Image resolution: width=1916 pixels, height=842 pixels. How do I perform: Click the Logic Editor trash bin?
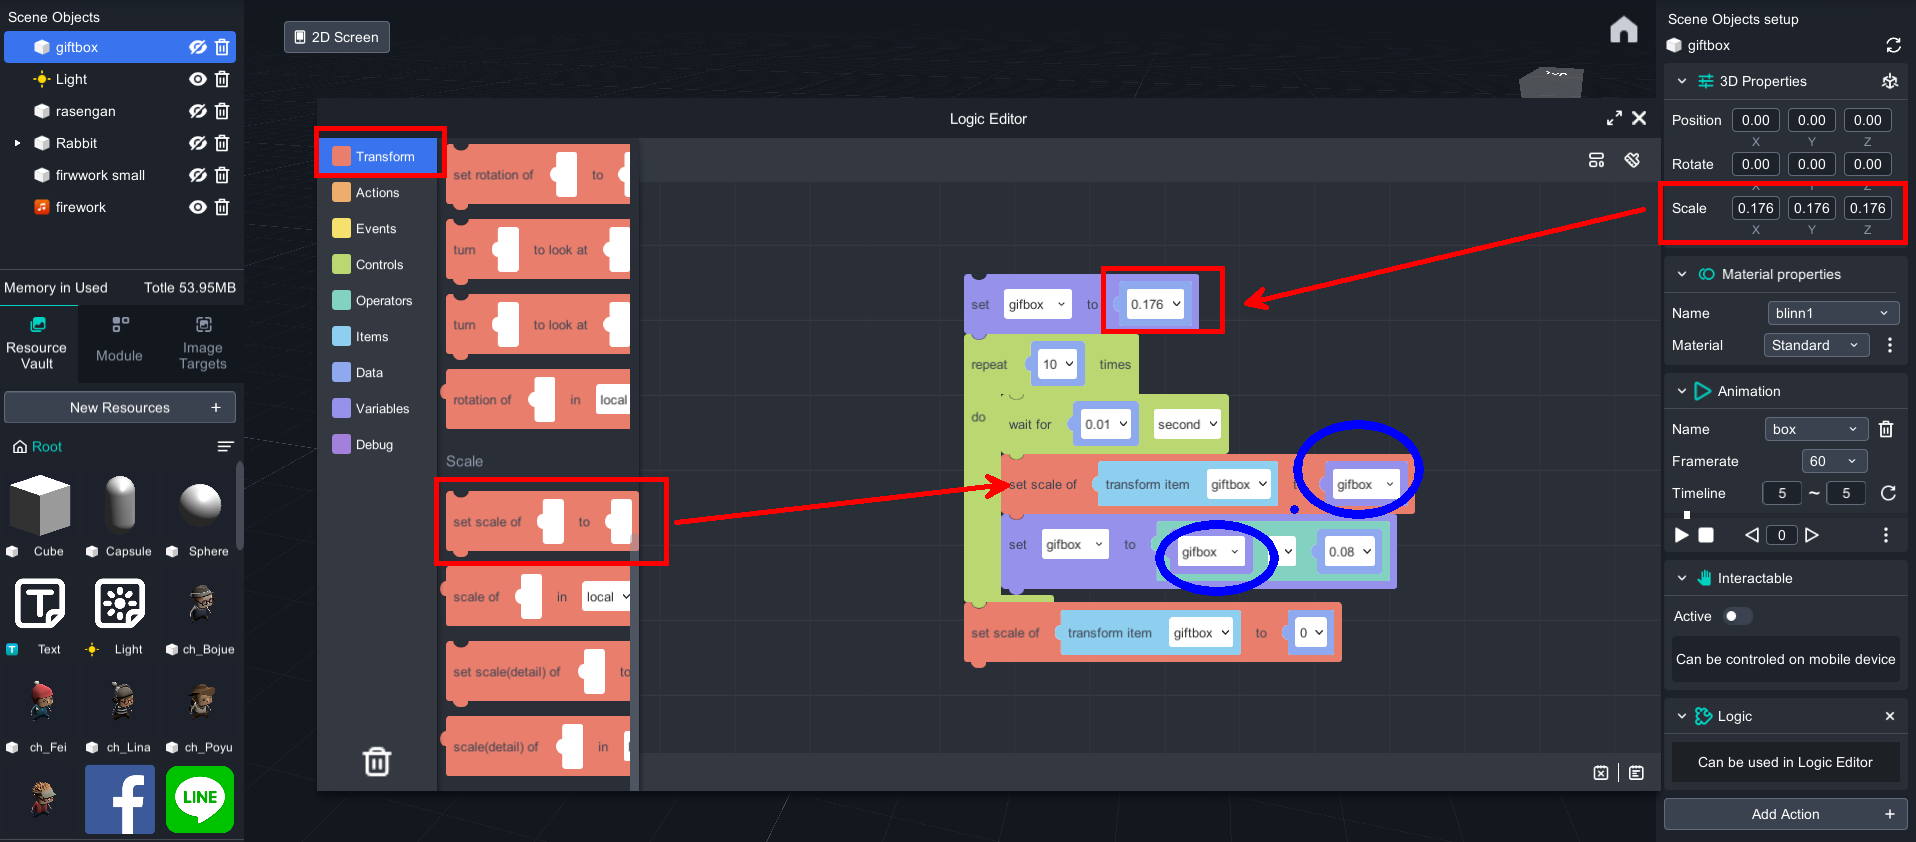click(376, 762)
